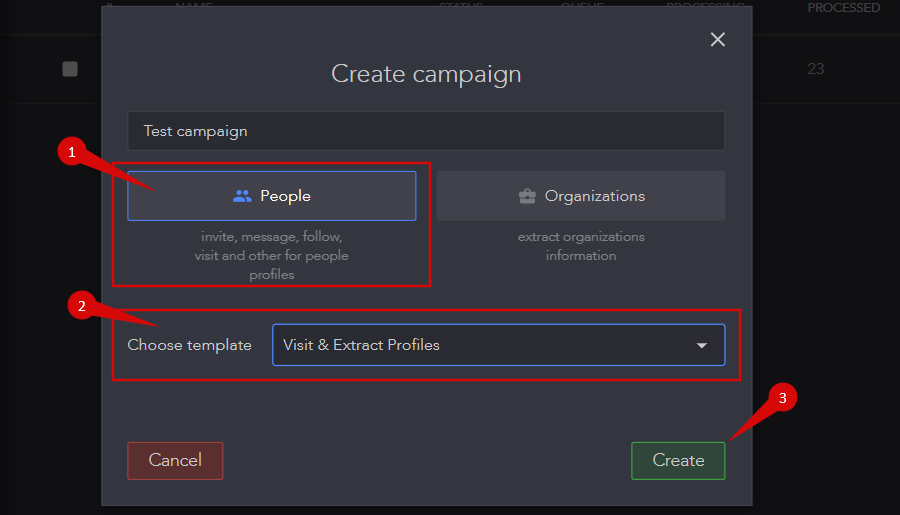The width and height of the screenshot is (900, 515).
Task: Select the People campaign type label
Action: point(285,196)
